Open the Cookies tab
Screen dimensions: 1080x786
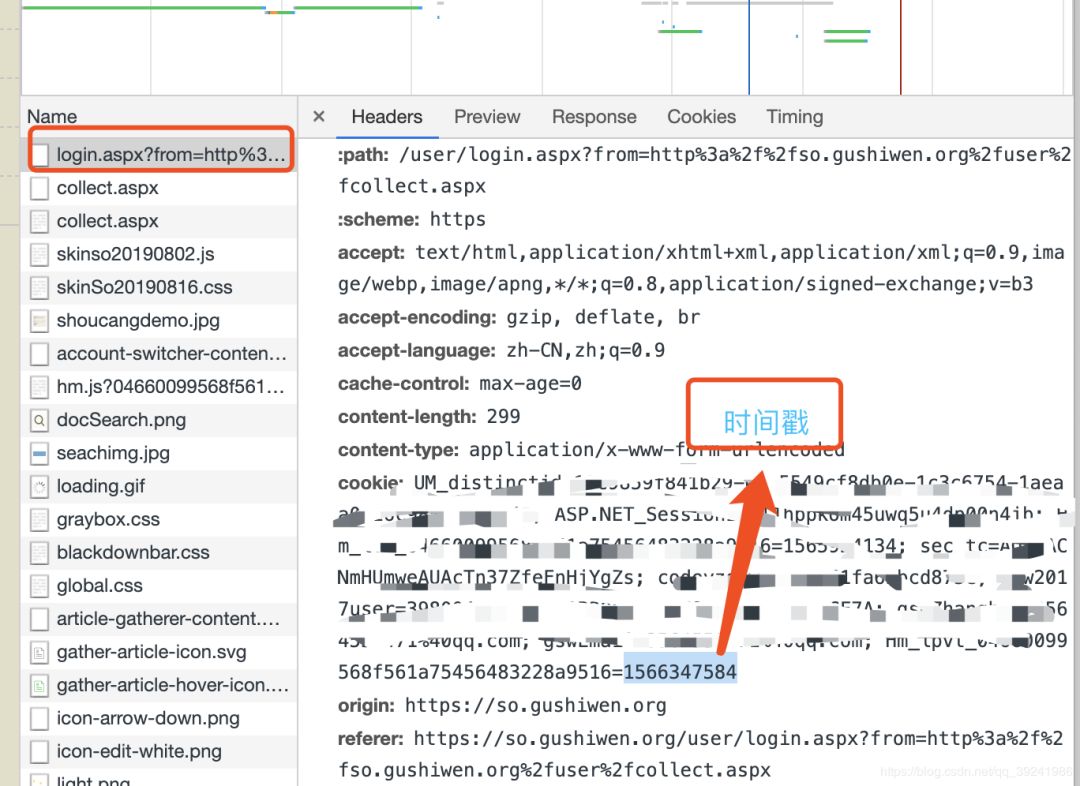(x=701, y=116)
